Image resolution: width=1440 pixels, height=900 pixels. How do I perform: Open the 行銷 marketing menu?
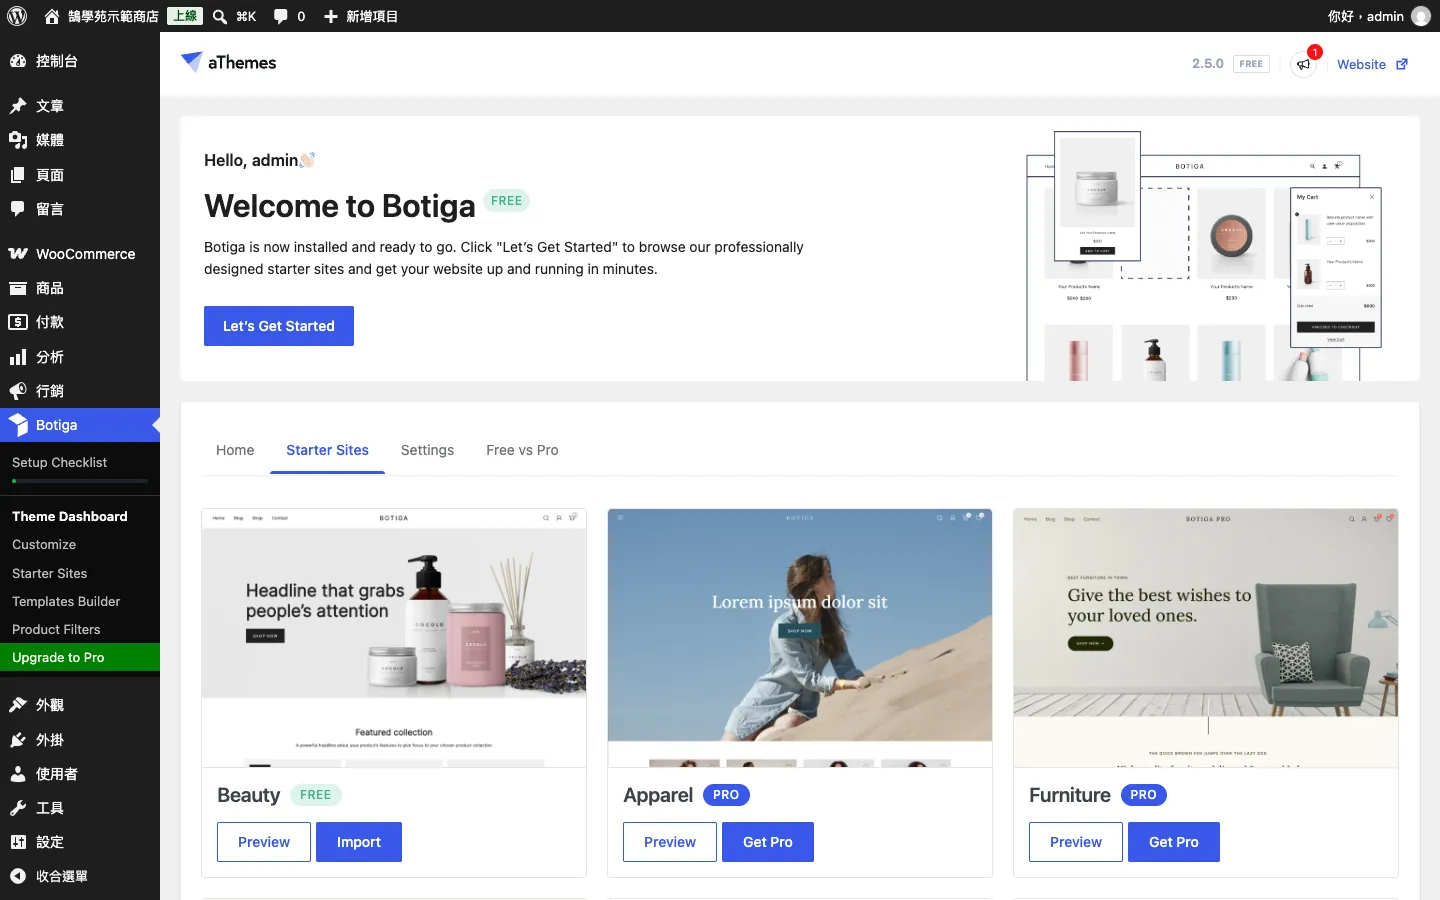[80, 391]
